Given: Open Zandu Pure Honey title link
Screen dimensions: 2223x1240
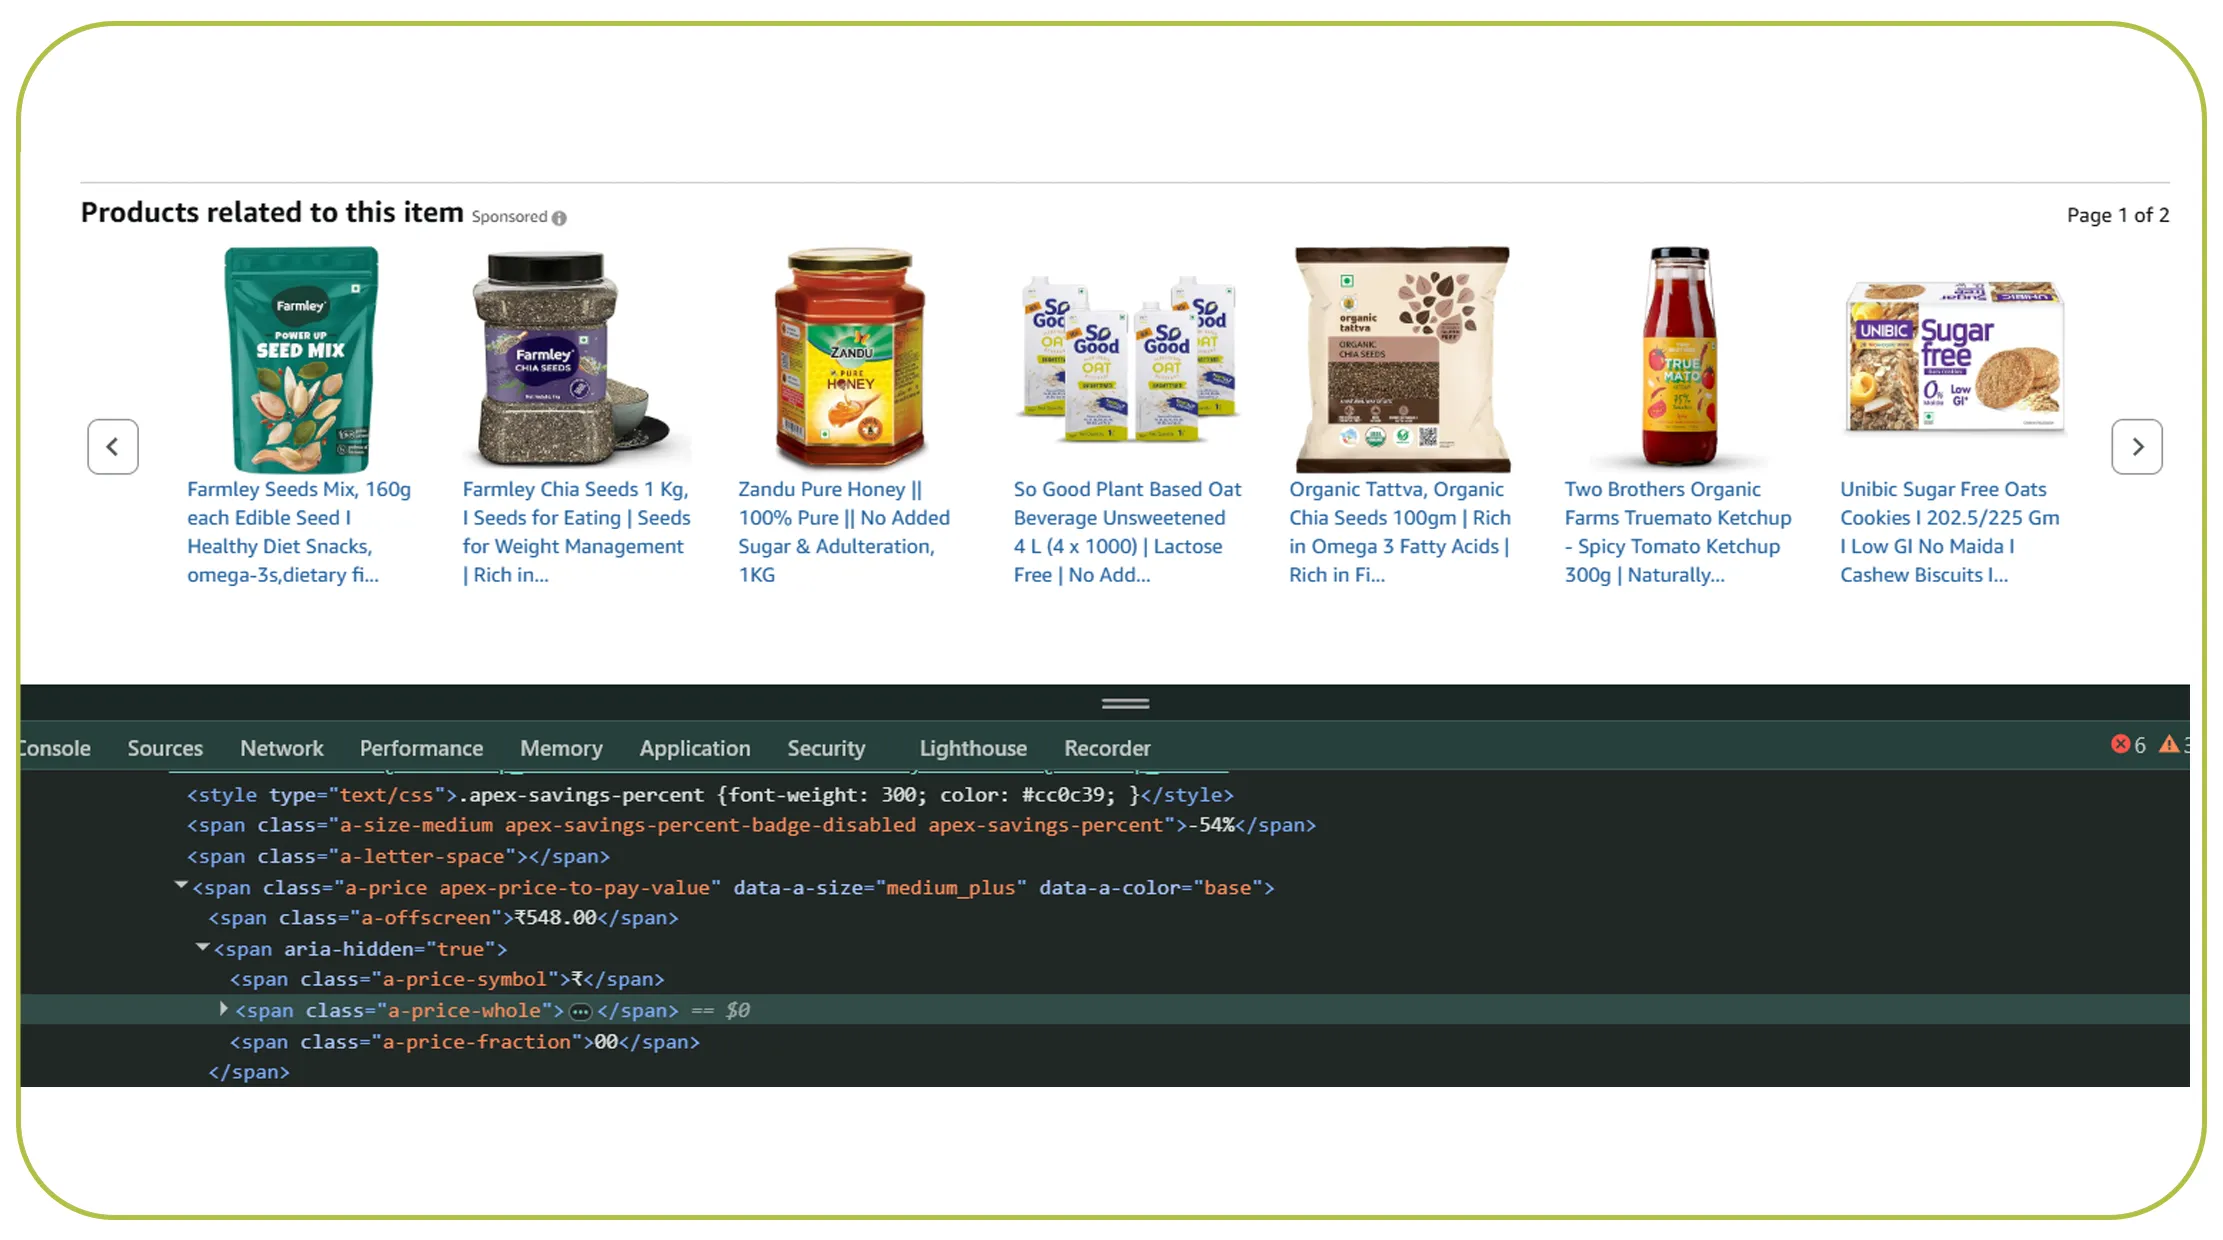Looking at the screenshot, I should pos(844,532).
